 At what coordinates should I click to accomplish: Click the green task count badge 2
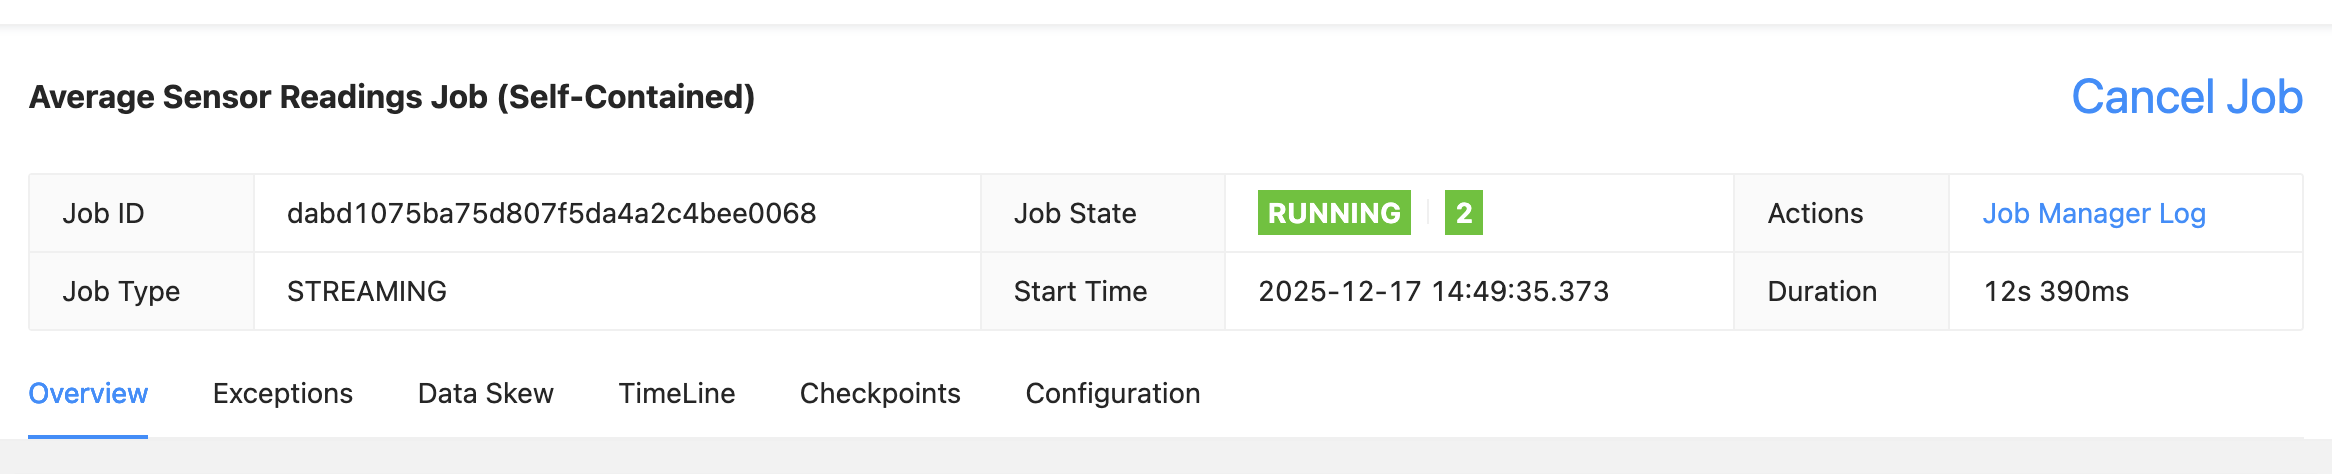[x=1463, y=213]
